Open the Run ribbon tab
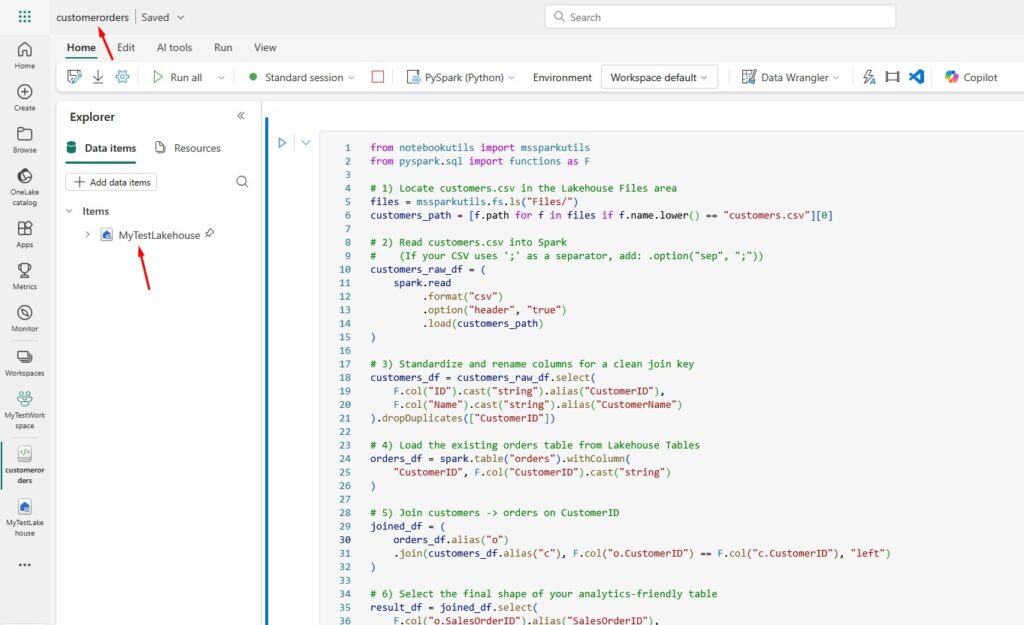 223,48
